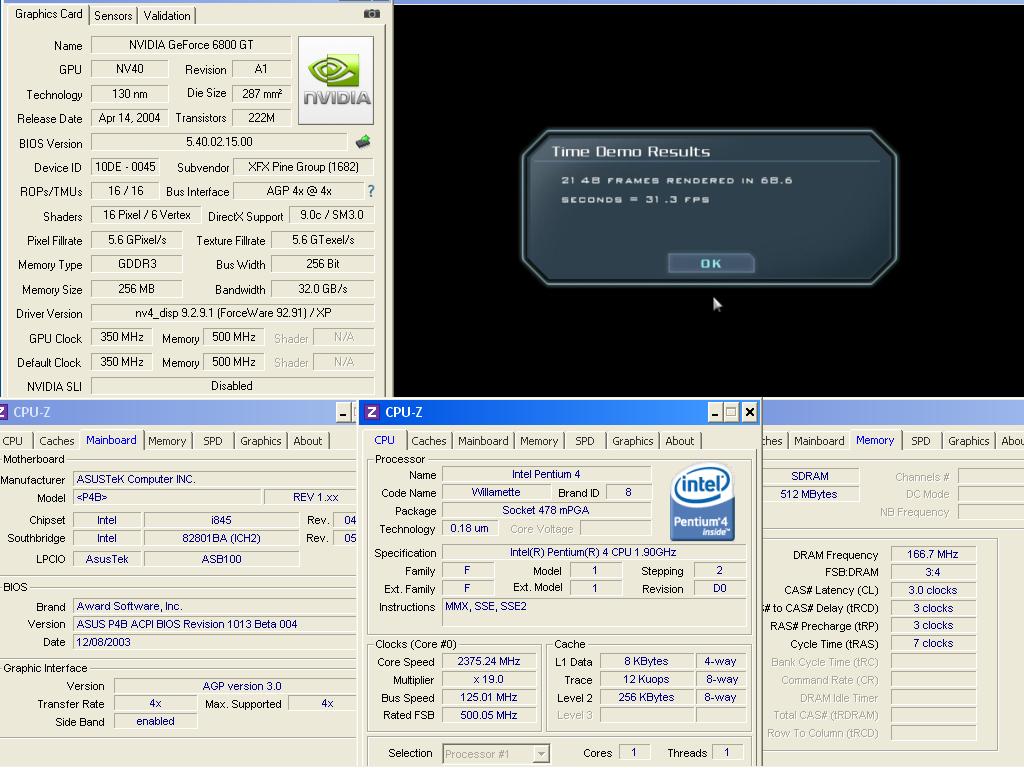
Task: Select CPU tab in front CPU-Z window
Action: 385,440
